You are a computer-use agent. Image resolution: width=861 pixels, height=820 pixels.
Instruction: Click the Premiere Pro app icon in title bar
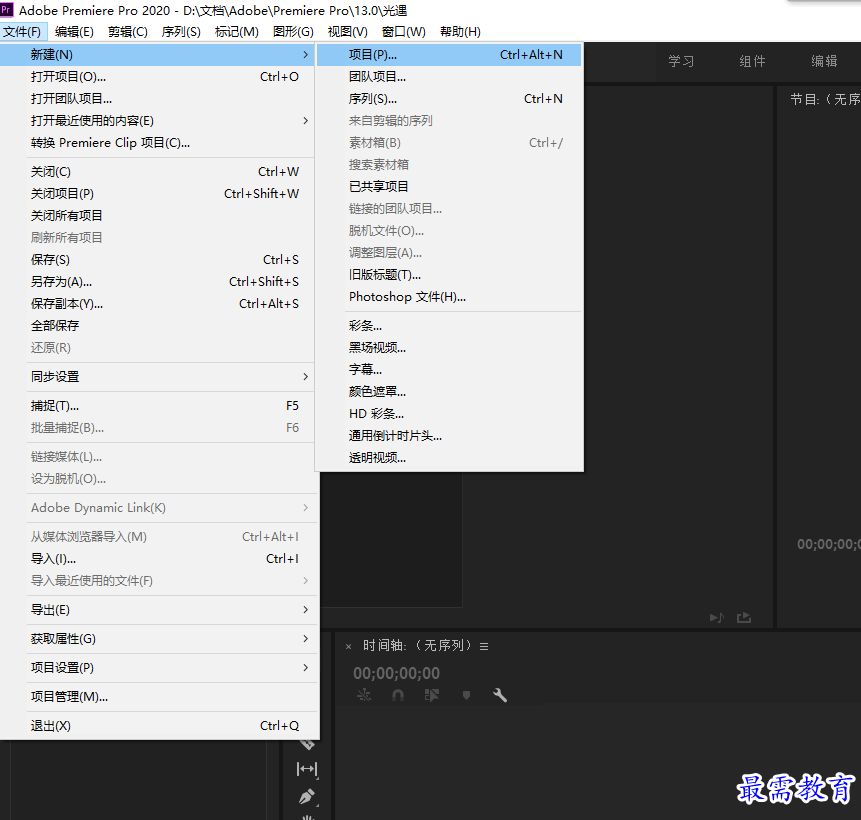click(7, 10)
